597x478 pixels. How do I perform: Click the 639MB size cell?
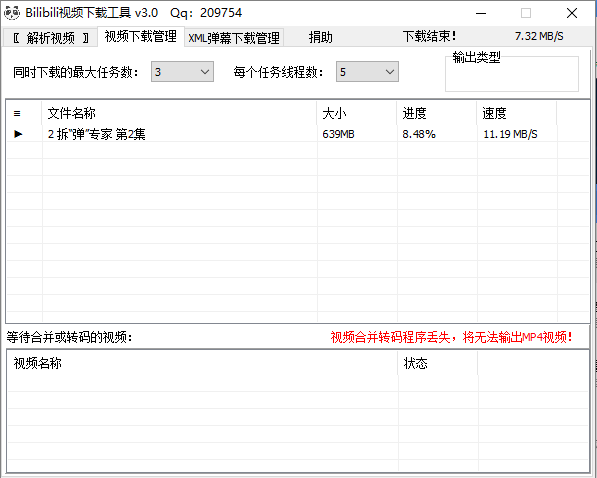(338, 134)
